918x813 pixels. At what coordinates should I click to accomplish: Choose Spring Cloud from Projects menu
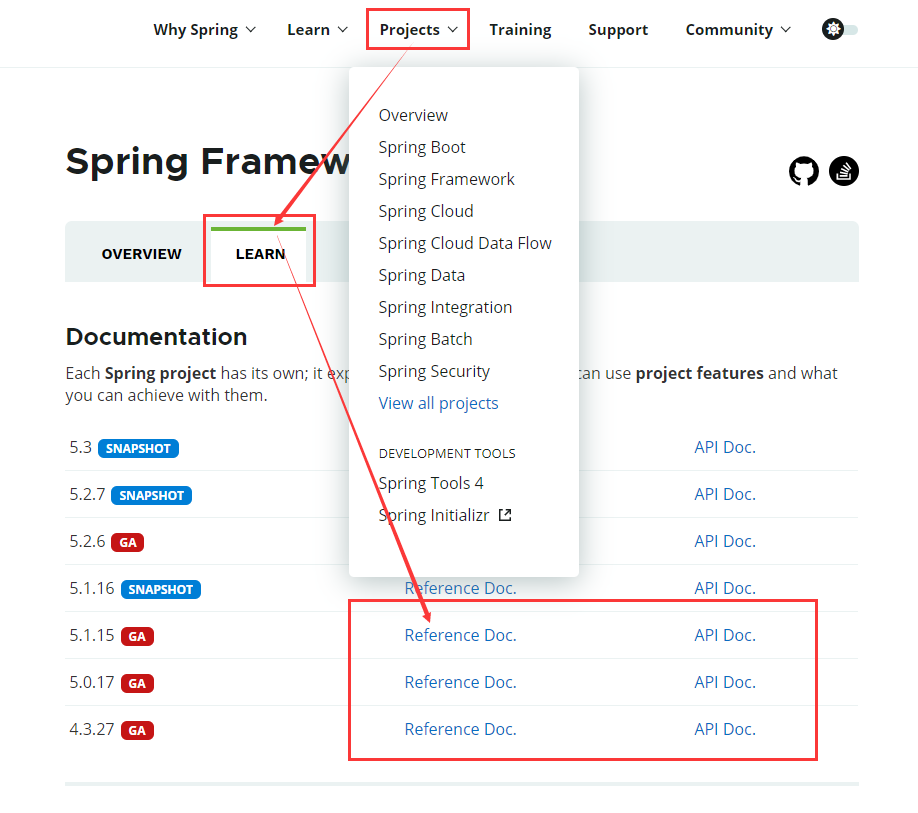click(426, 211)
